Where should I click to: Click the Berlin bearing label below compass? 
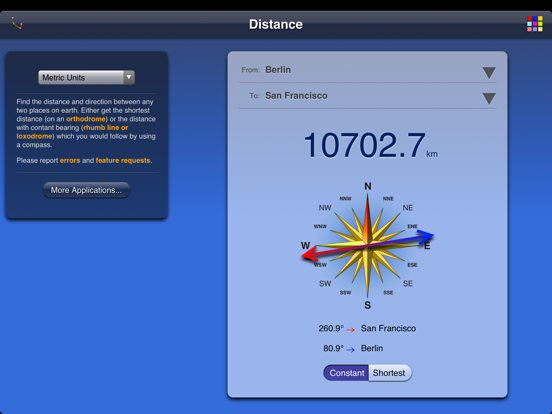(x=372, y=348)
